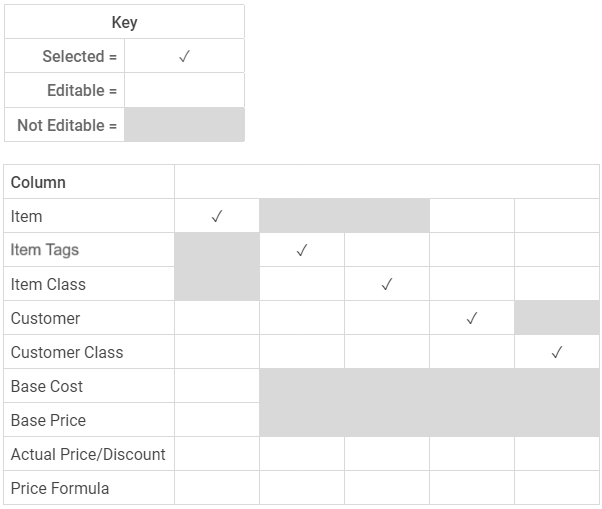This screenshot has height=509, width=602.
Task: Click the checkmark in the Customer row
Action: click(x=472, y=318)
